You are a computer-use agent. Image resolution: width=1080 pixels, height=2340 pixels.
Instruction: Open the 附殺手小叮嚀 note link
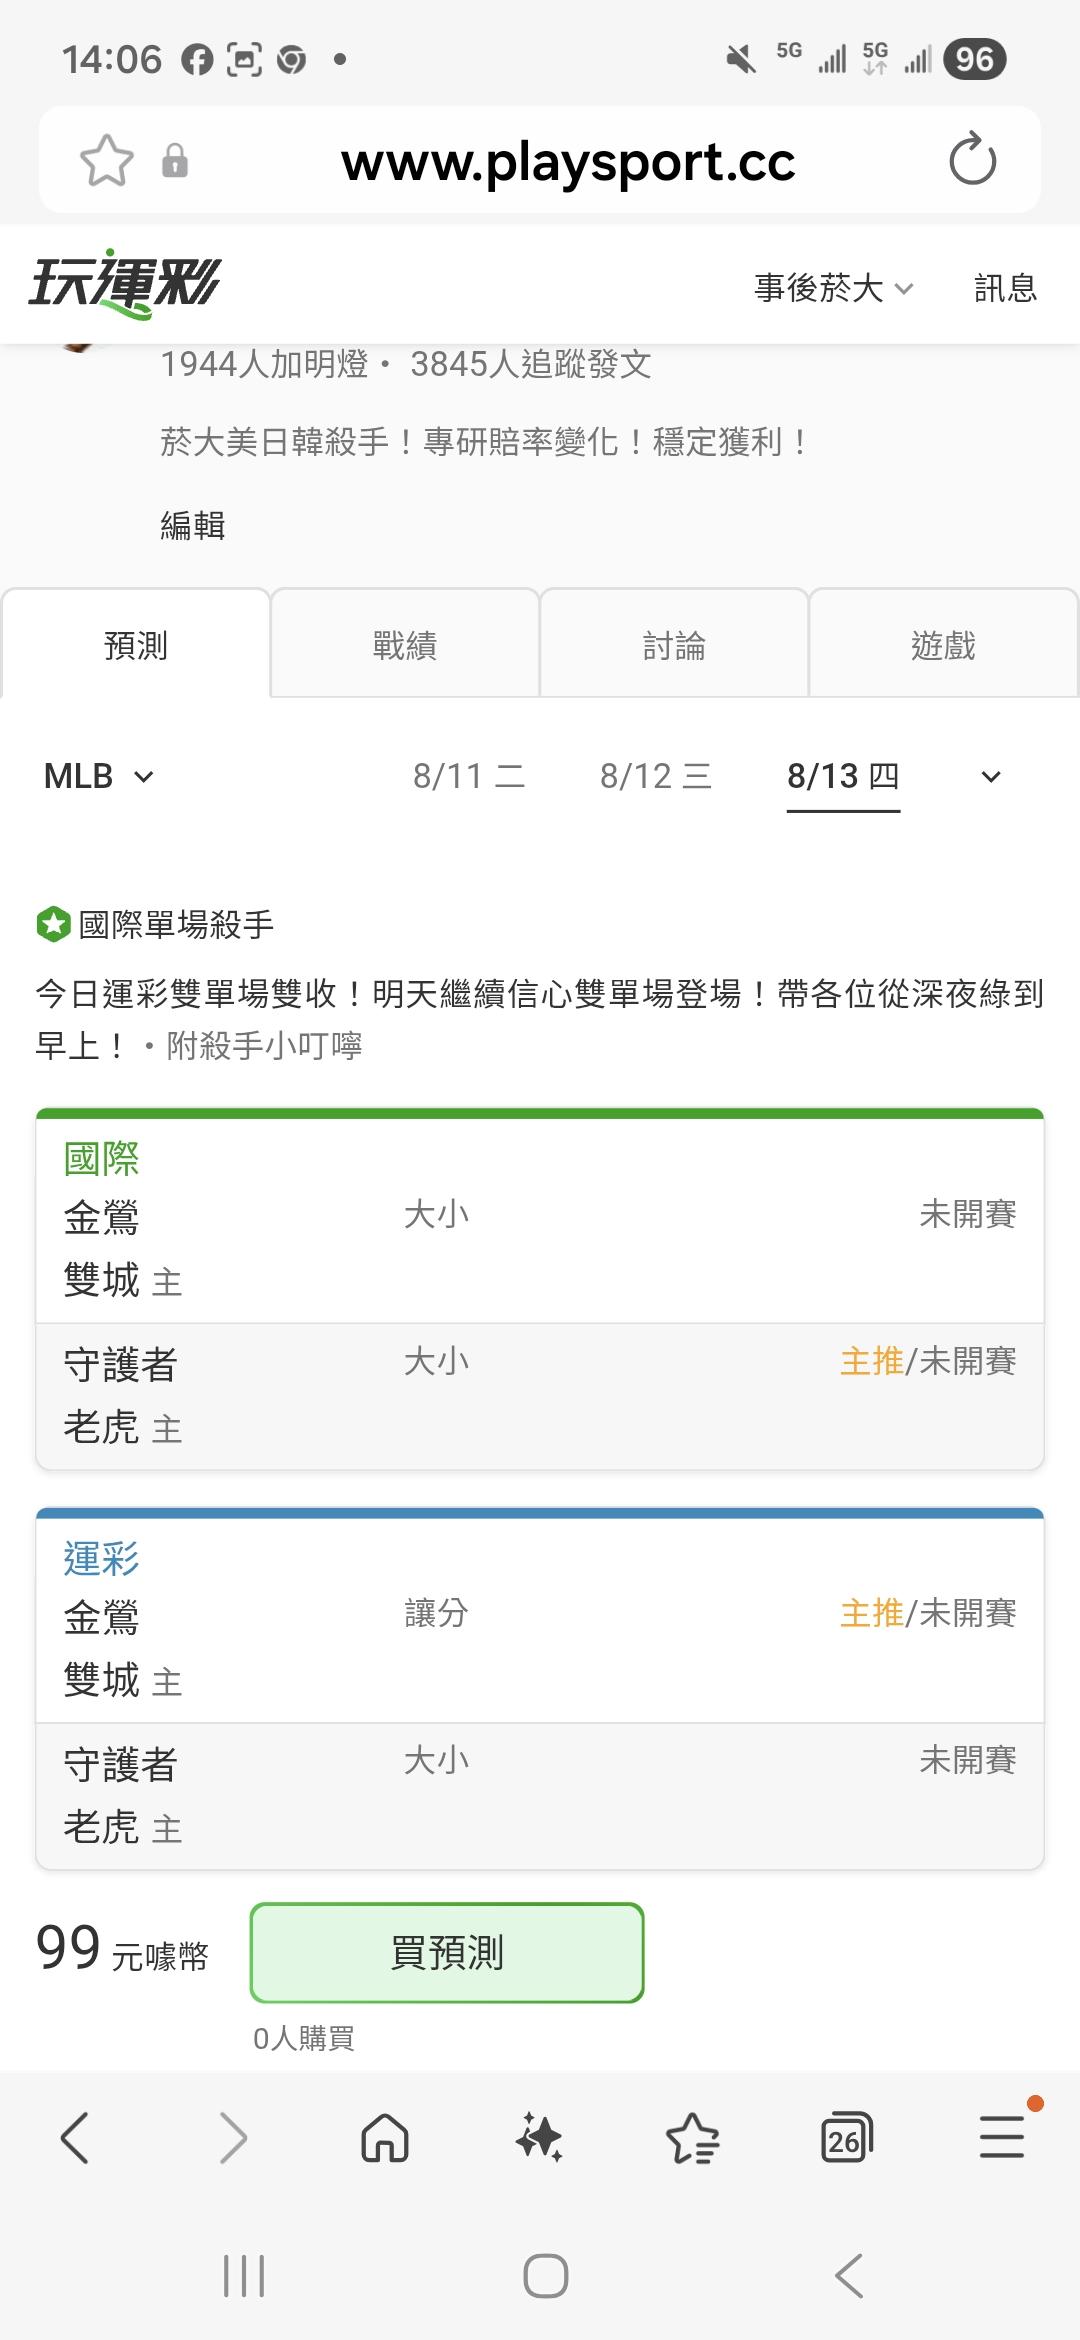[x=264, y=1046]
